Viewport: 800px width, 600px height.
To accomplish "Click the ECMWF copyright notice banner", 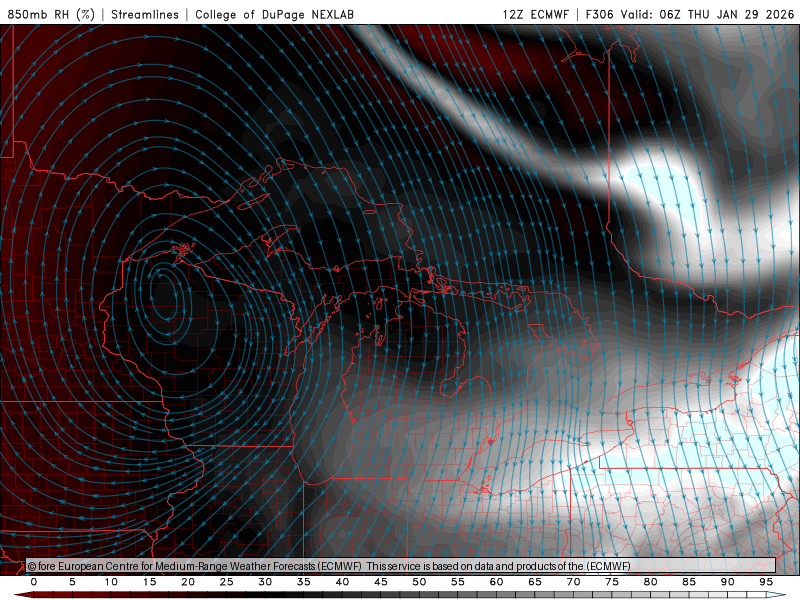I will tap(401, 565).
